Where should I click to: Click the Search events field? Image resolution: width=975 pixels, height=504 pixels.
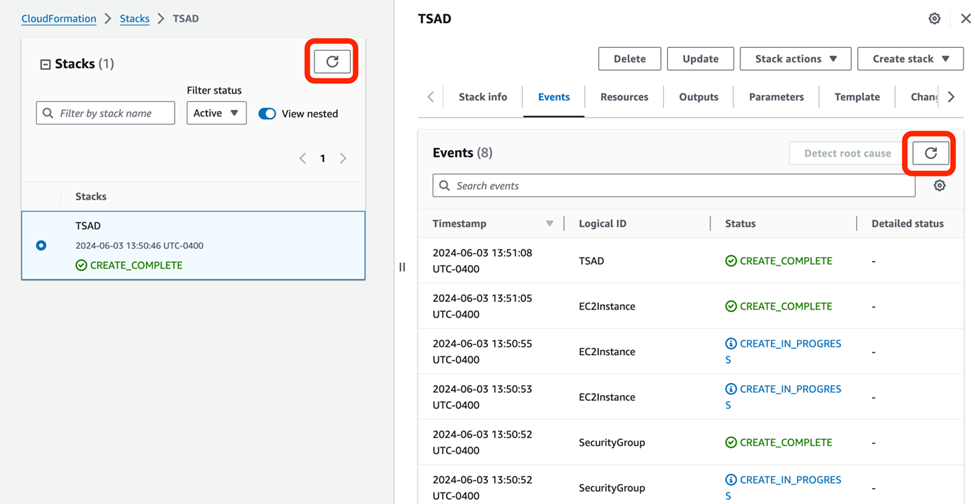(x=674, y=186)
